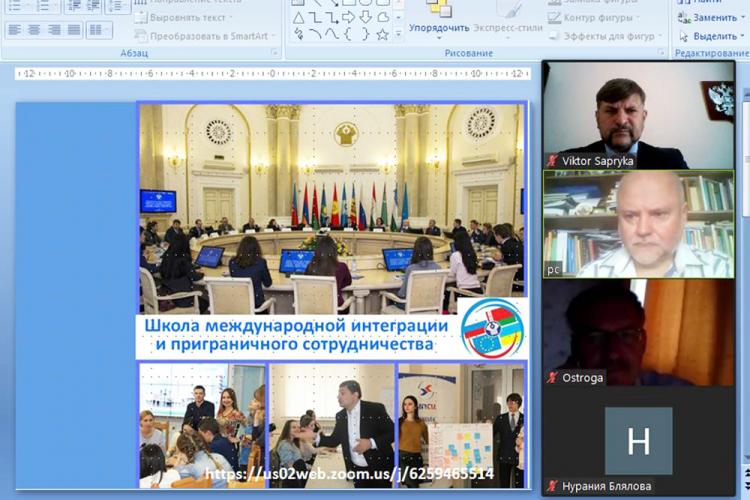Click the Выделить select button
This screenshot has height=500, width=750.
coord(708,36)
